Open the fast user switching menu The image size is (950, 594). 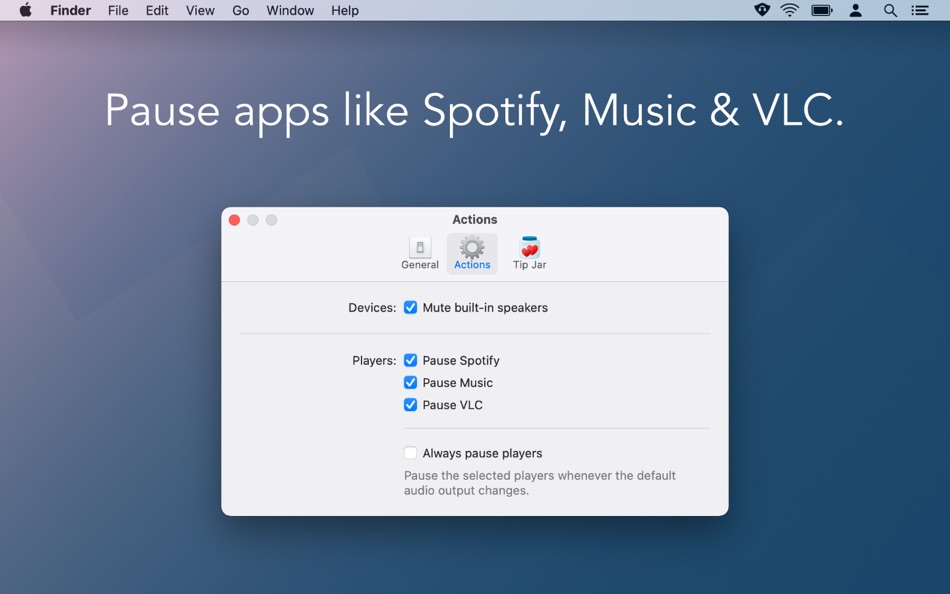856,10
